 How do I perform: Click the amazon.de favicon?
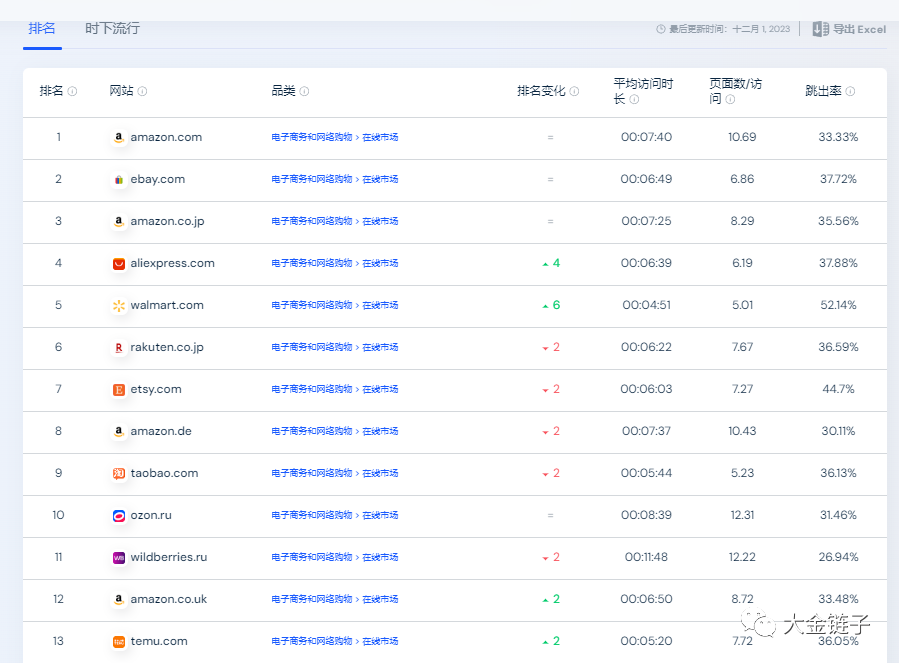click(119, 431)
